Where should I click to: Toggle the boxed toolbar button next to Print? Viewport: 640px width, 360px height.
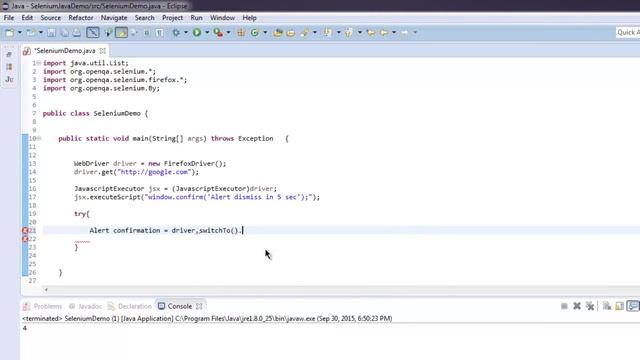click(x=93, y=32)
